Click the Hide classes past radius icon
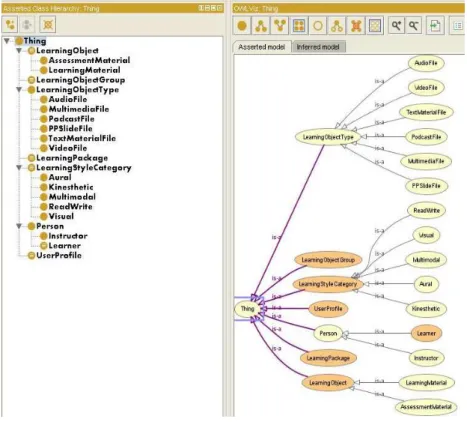The width and height of the screenshot is (467, 422). tap(356, 26)
